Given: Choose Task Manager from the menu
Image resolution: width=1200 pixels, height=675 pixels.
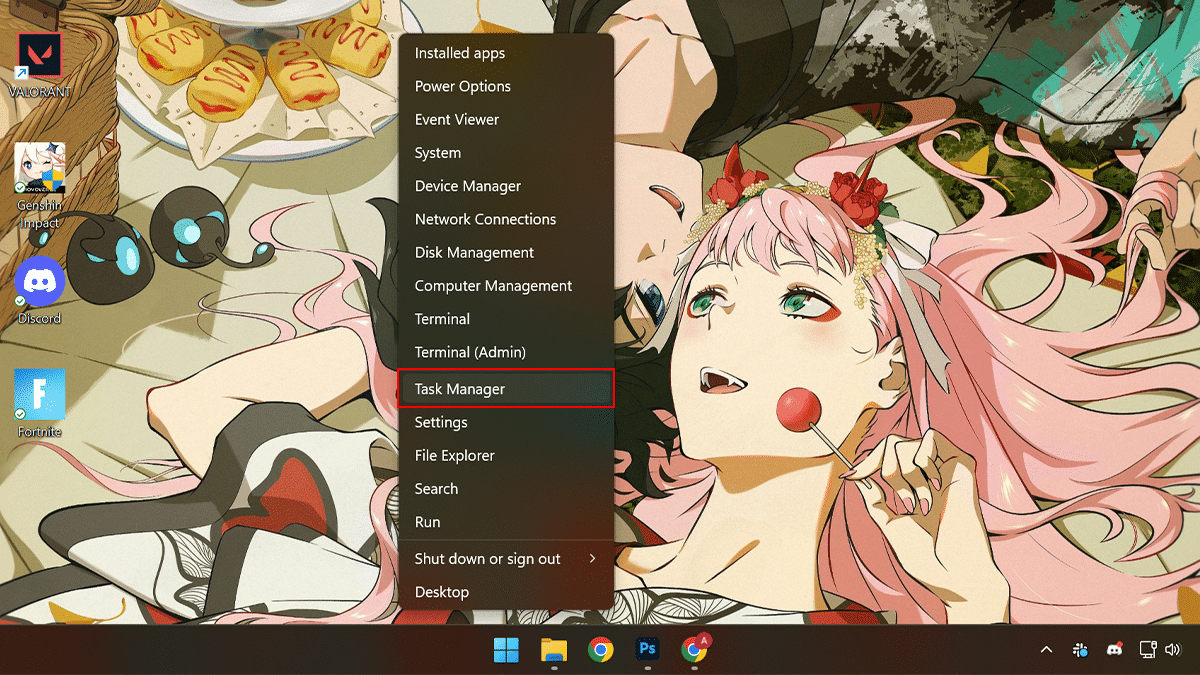Looking at the screenshot, I should (505, 389).
